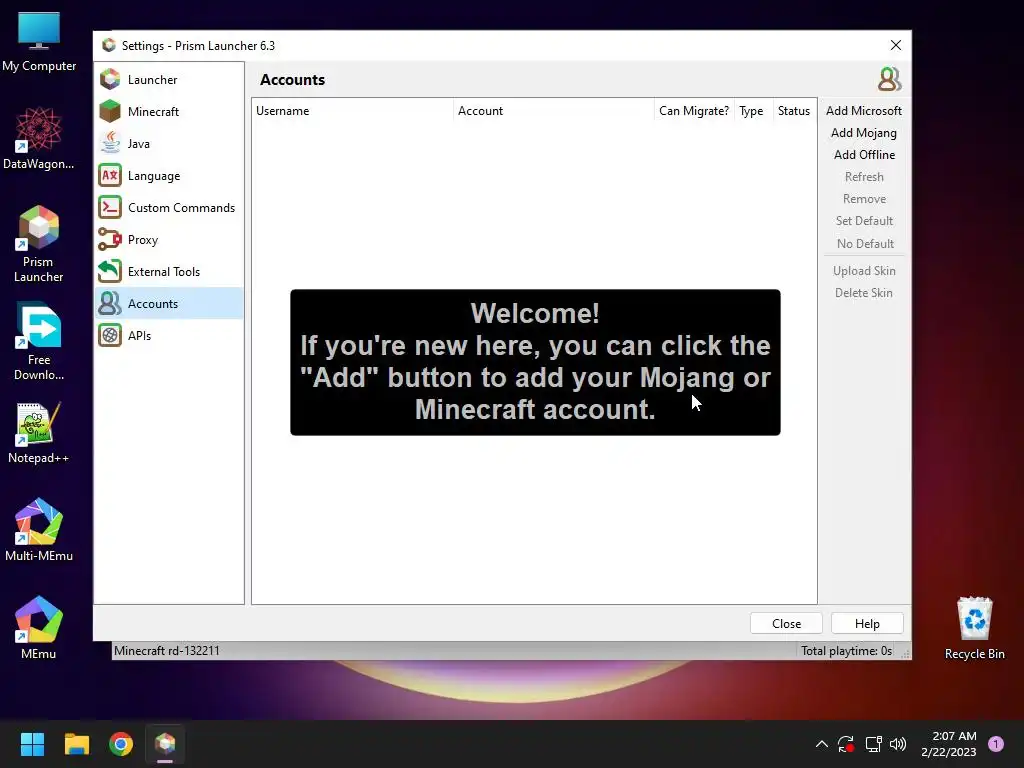
Task: Select the Proxy settings icon
Action: point(110,240)
